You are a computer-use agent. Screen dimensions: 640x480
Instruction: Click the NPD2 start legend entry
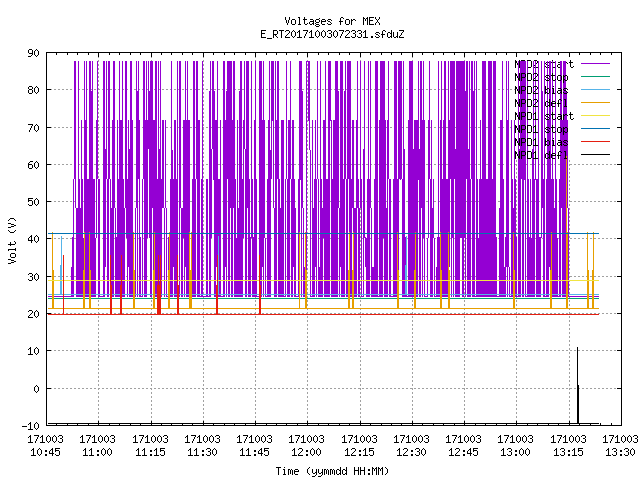tap(544, 64)
